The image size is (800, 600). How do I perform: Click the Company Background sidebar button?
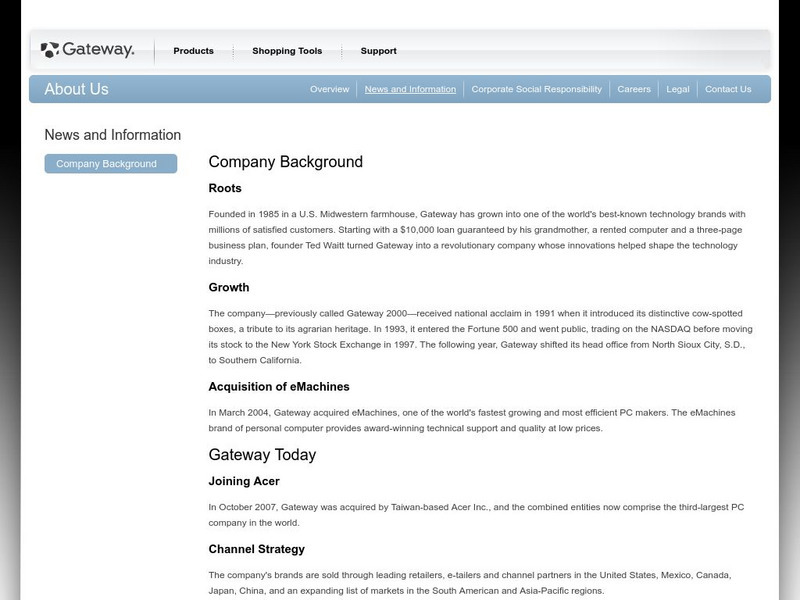click(111, 164)
